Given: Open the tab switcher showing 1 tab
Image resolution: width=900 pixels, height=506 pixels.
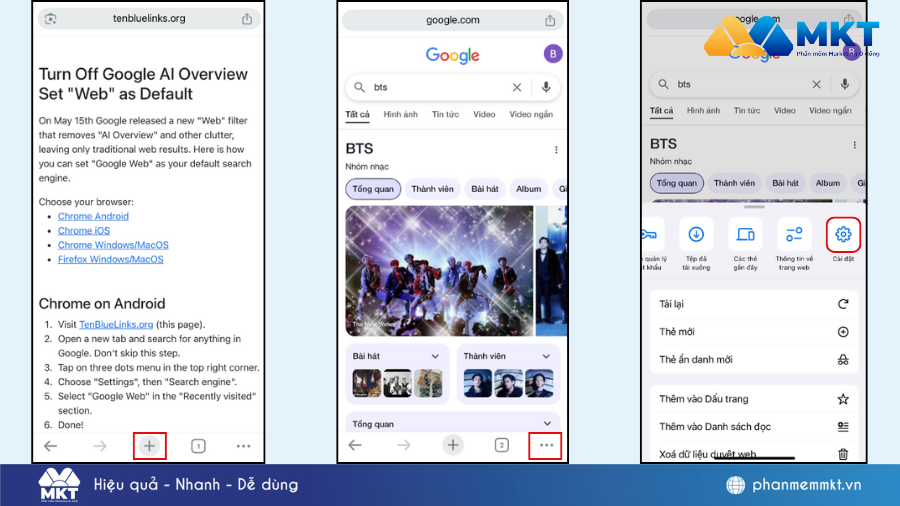Looking at the screenshot, I should point(198,446).
